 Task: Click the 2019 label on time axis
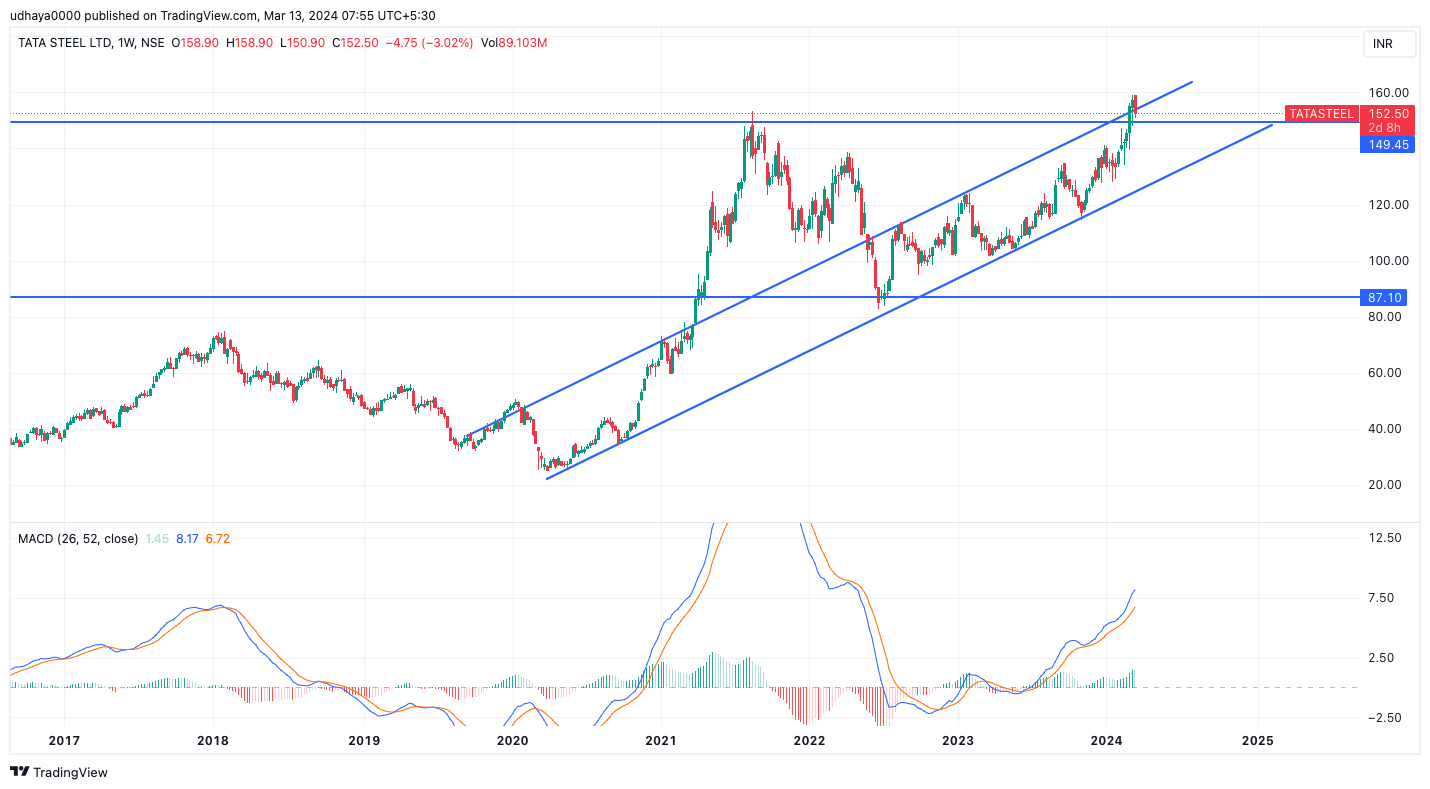click(x=363, y=741)
